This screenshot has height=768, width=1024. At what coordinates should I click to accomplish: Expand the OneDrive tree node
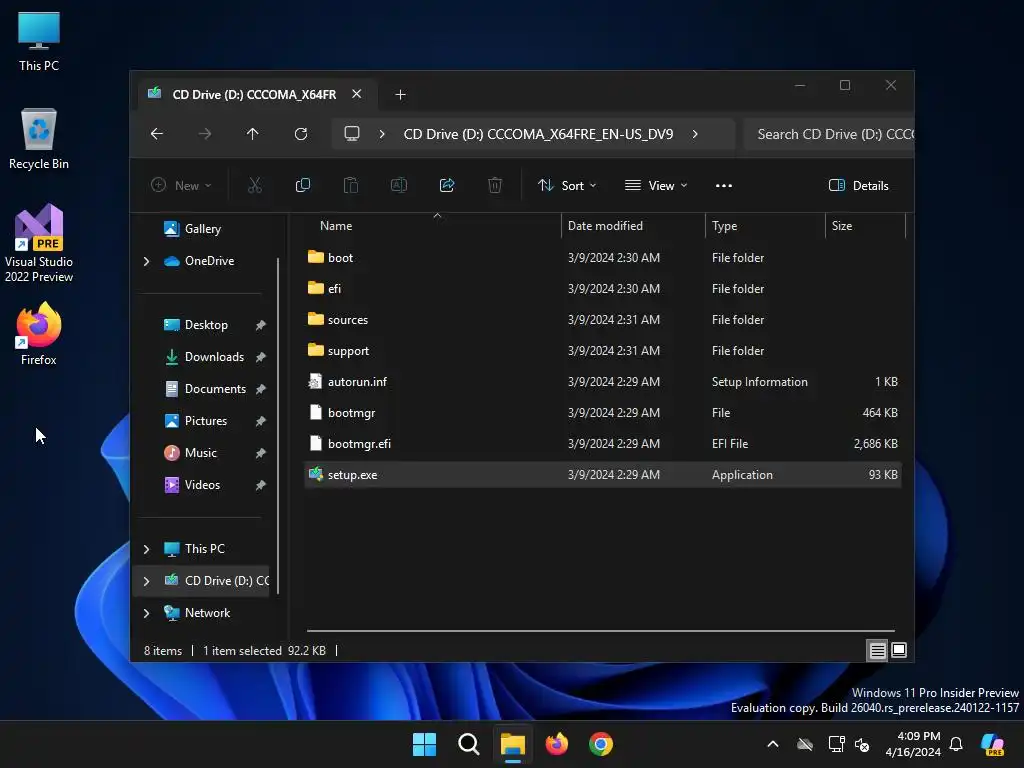[146, 261]
